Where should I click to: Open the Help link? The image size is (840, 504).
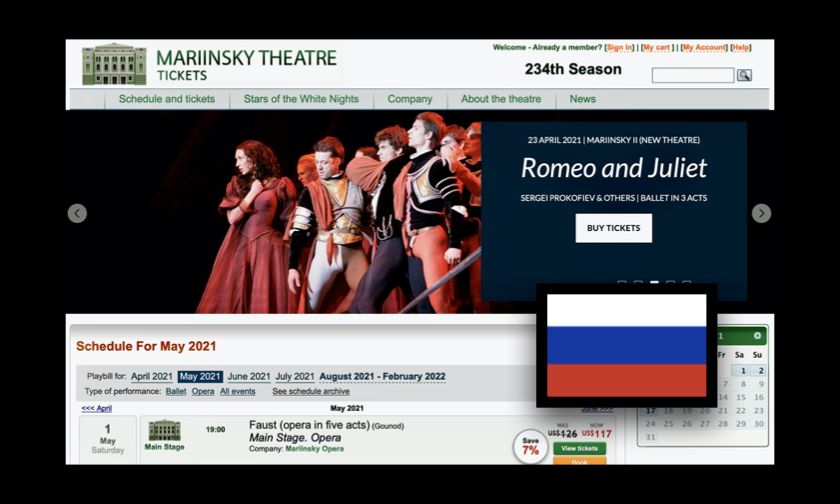pyautogui.click(x=740, y=48)
